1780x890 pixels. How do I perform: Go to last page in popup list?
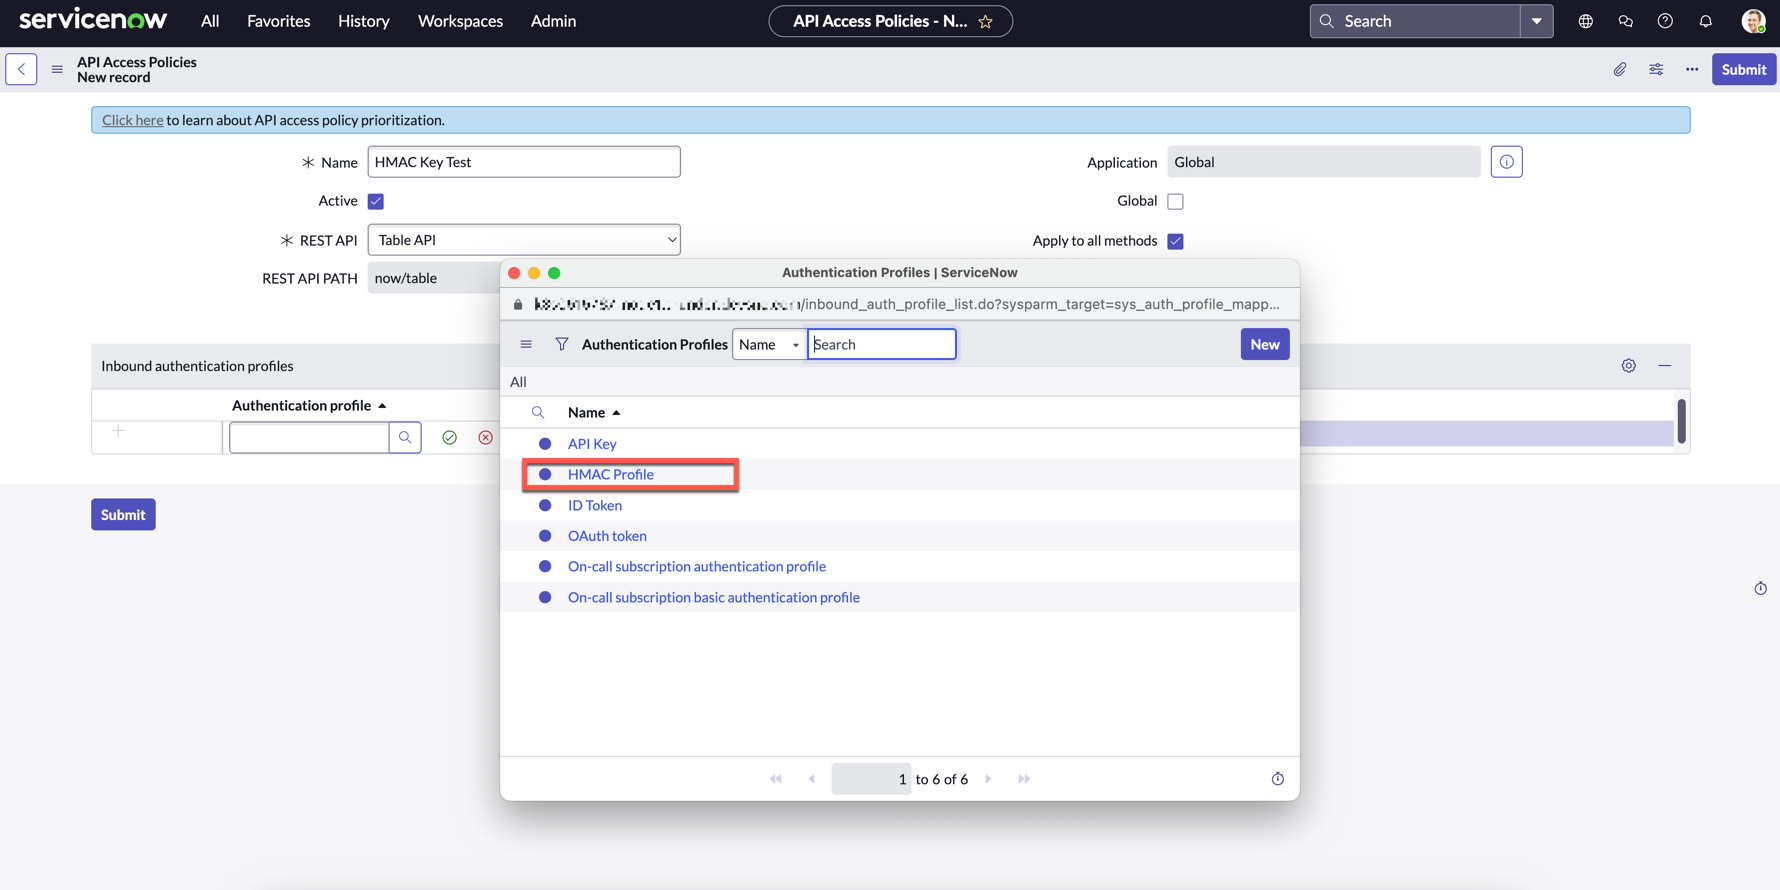(x=1024, y=779)
